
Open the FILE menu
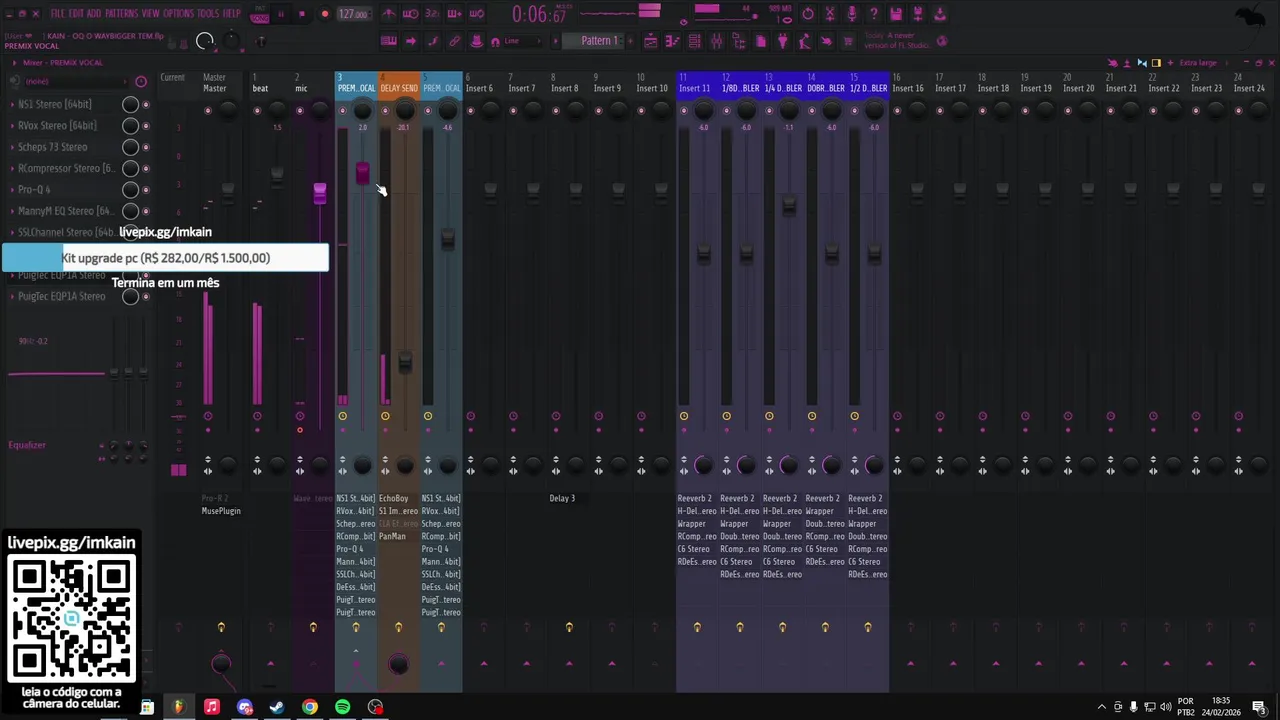(58, 14)
